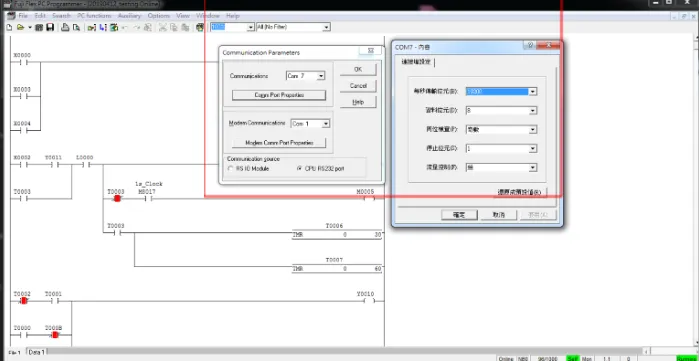Click the horizontal scrollbar left arrow

(x=647, y=351)
